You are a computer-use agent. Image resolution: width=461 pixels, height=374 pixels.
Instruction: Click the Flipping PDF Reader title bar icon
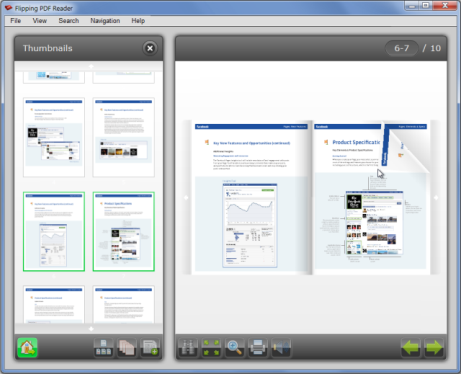click(x=8, y=8)
